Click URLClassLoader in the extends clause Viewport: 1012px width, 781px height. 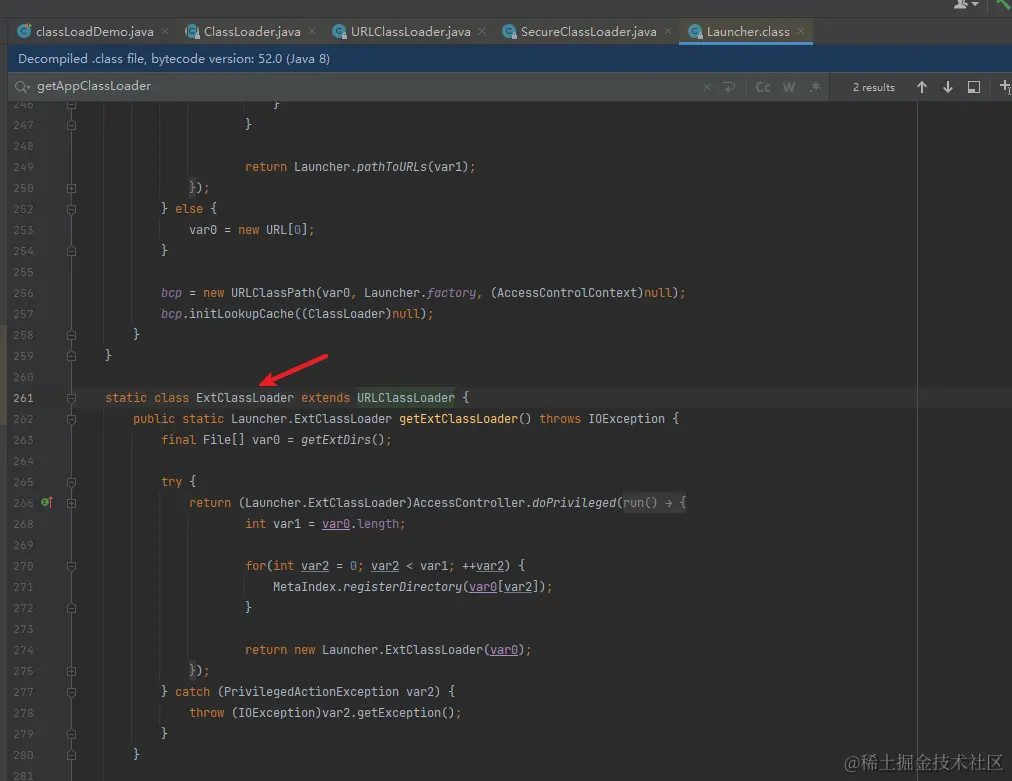click(x=405, y=398)
